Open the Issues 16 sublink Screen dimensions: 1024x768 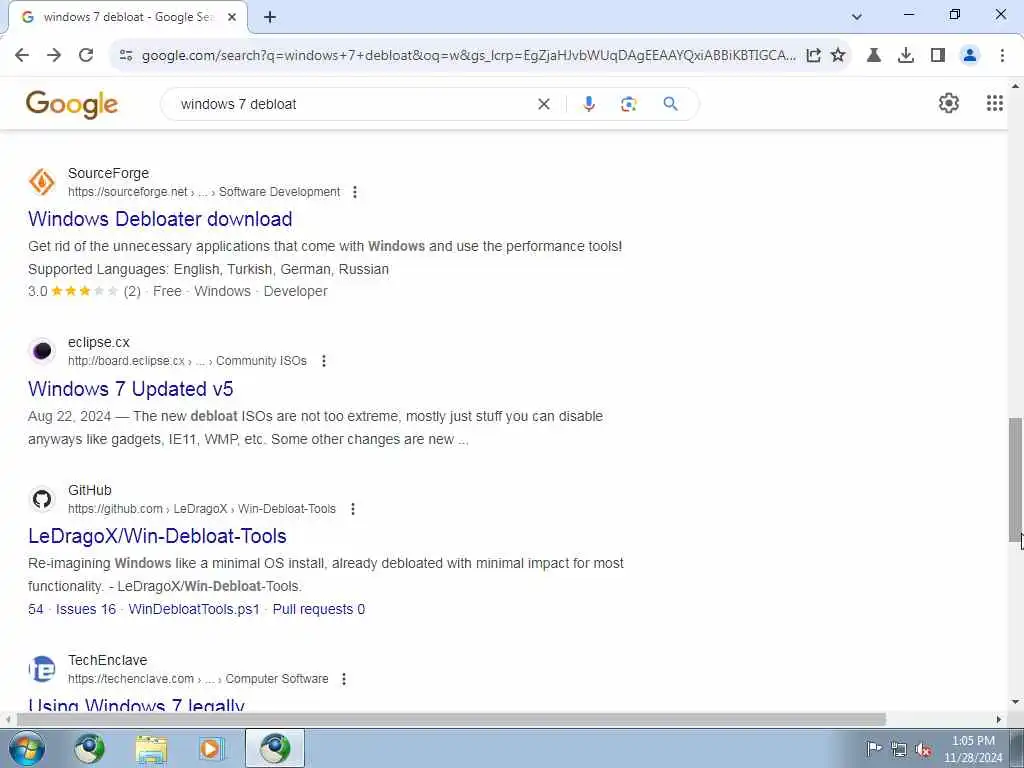coord(86,609)
